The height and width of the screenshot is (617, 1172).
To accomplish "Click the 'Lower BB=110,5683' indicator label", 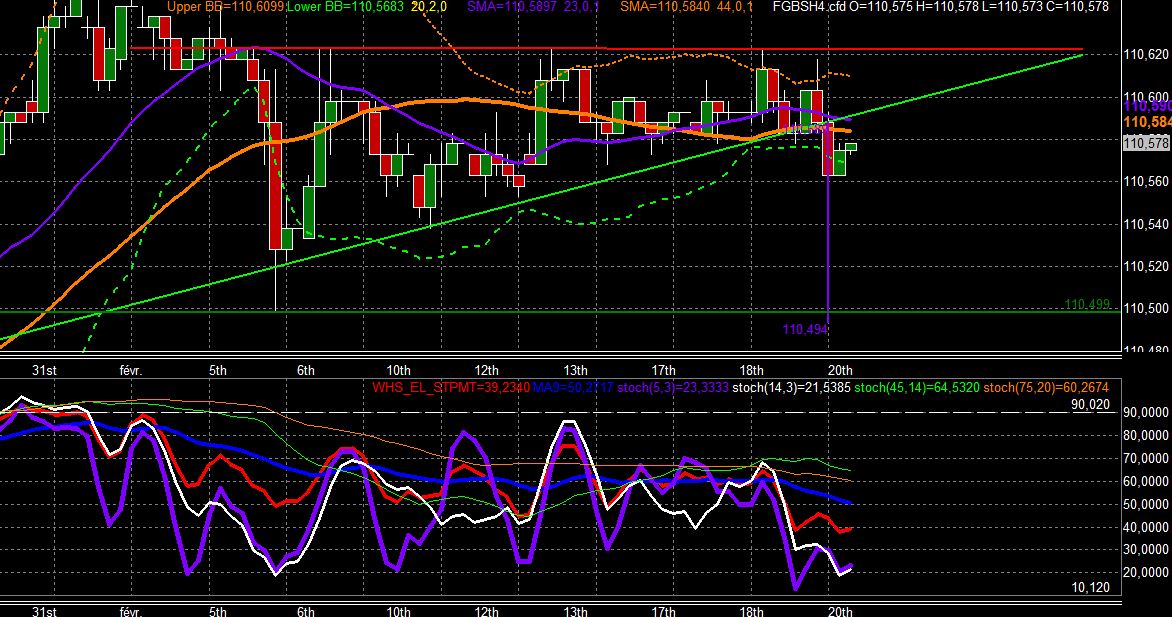I will click(x=345, y=7).
